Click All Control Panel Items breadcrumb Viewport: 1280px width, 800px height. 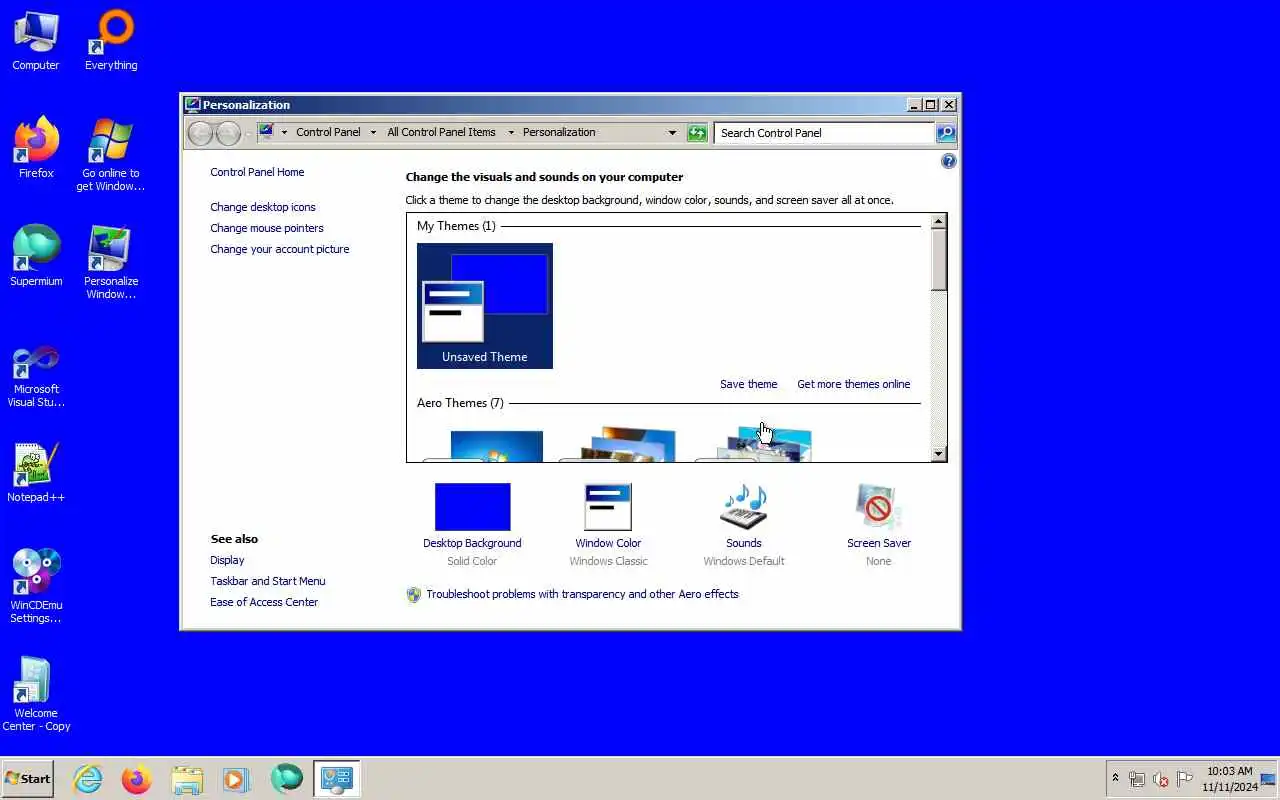441,132
